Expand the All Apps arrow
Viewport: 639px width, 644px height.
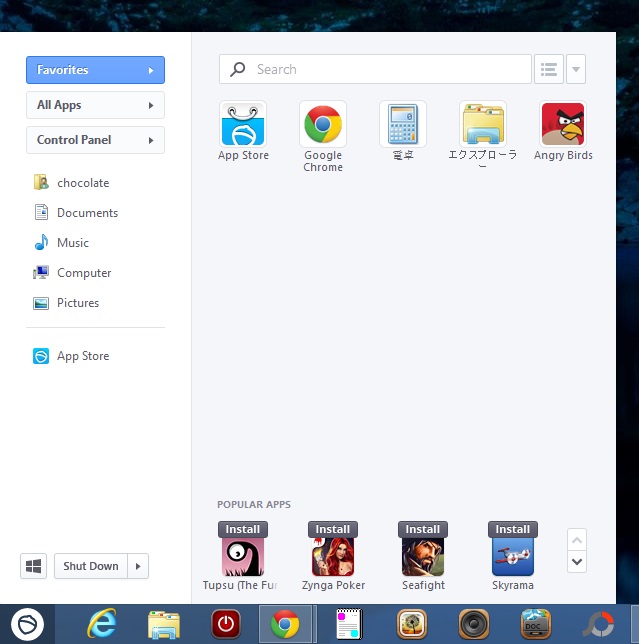151,106
